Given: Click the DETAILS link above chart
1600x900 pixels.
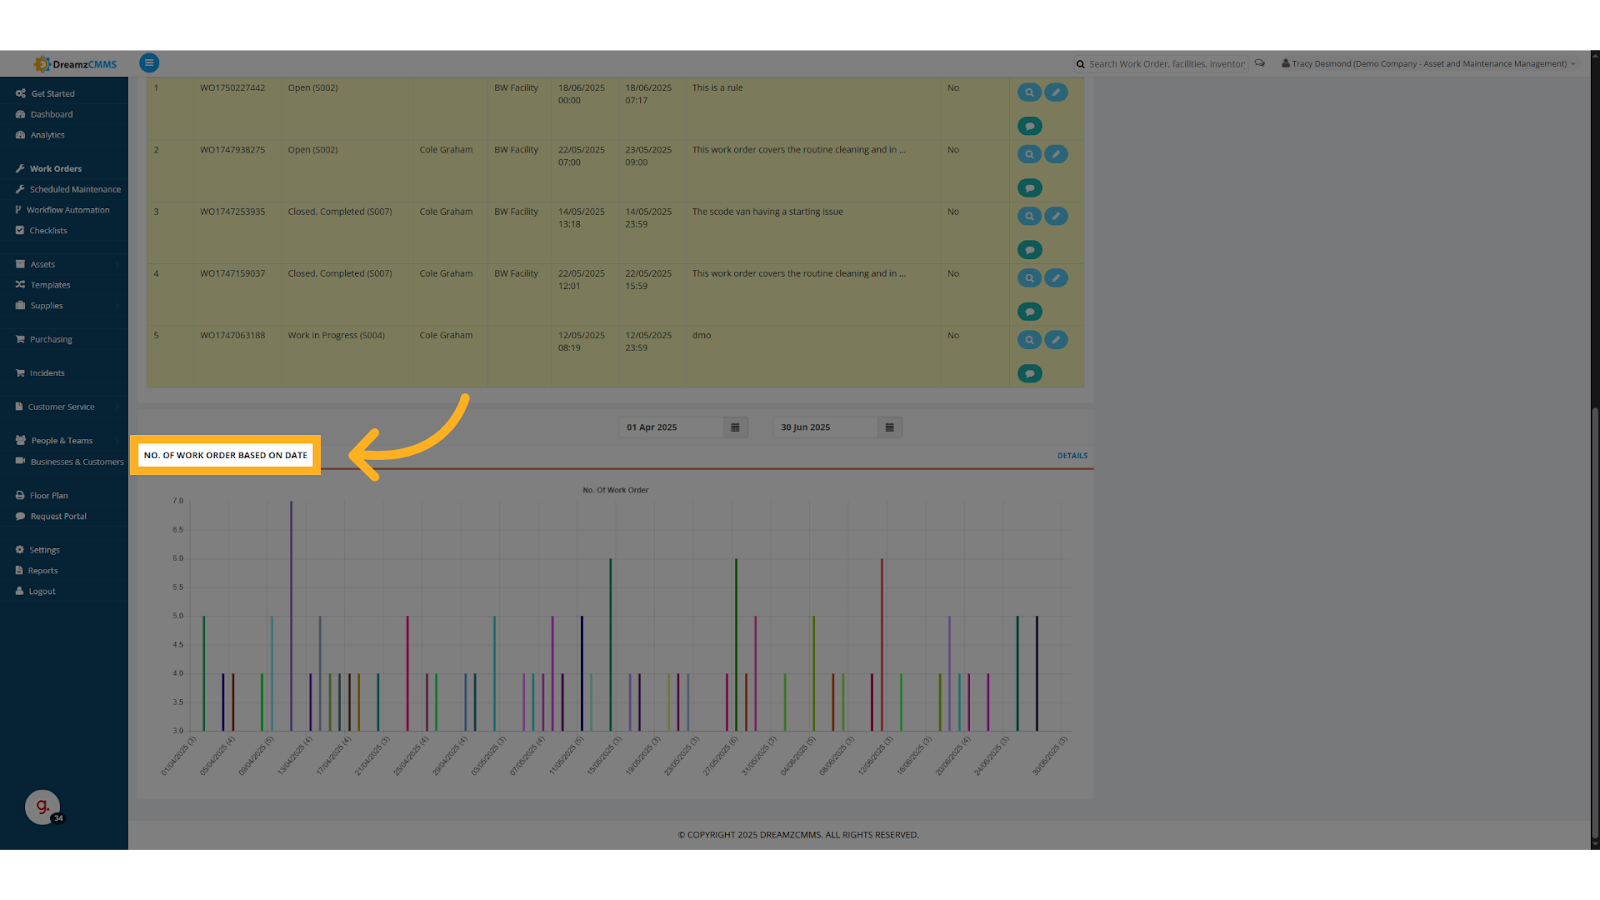Looking at the screenshot, I should 1072,456.
